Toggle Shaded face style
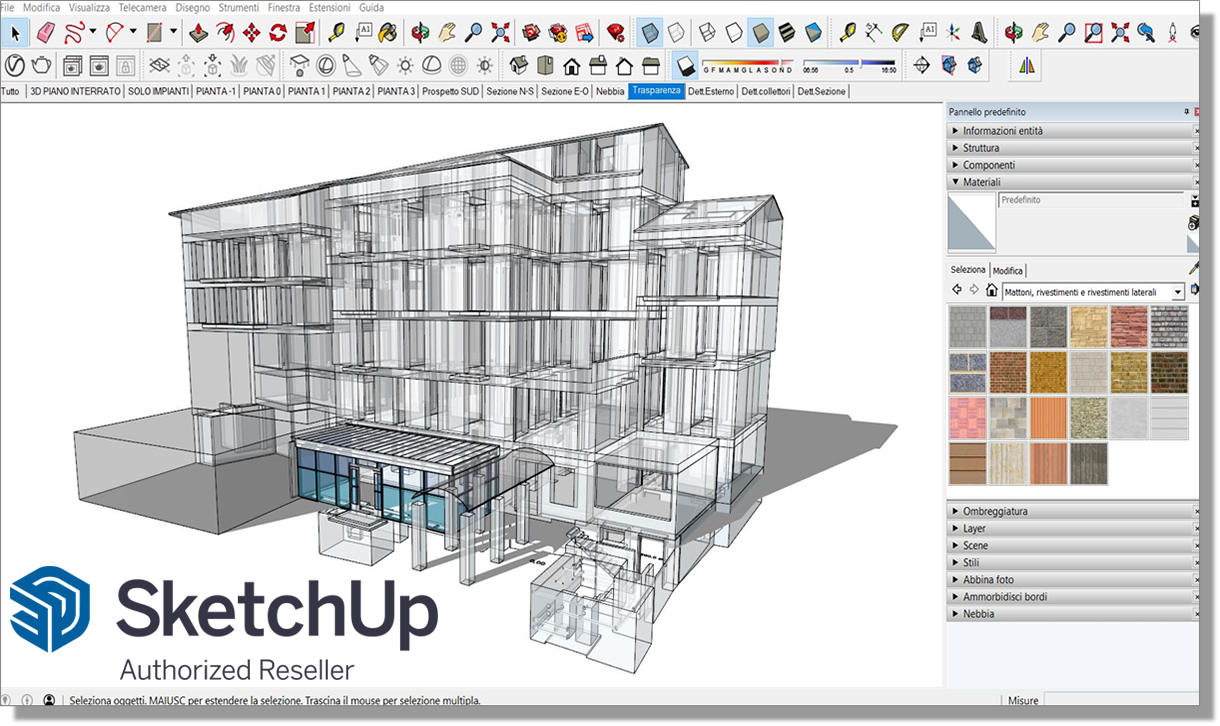Viewport: 1220px width, 726px height. 761,33
